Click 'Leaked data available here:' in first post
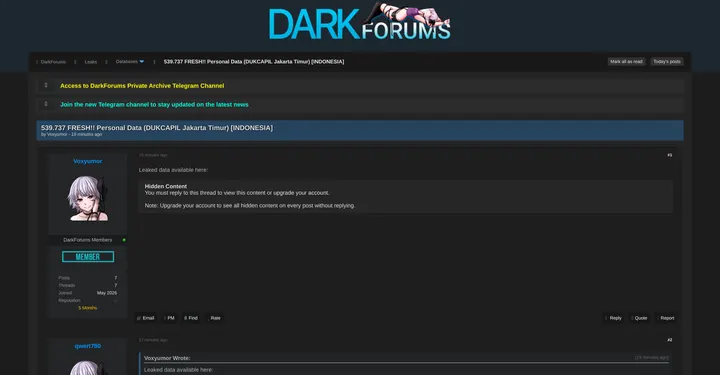720x375 pixels. [x=173, y=170]
